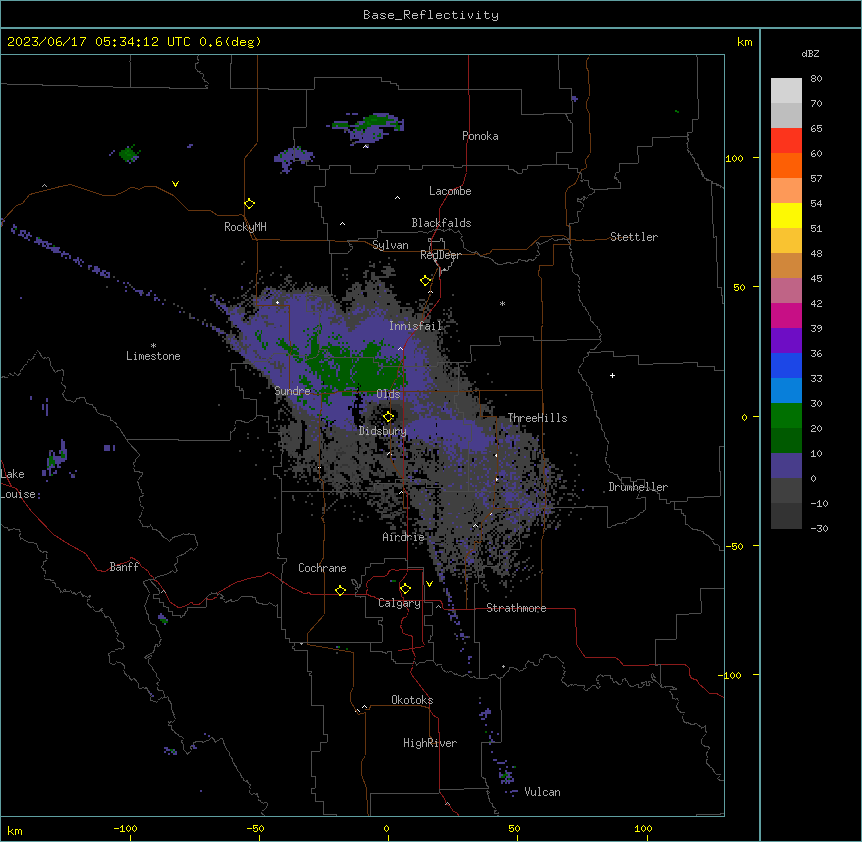Screen dimensions: 862x842
Task: Click the Base_Reflectivity title
Action: tap(431, 15)
